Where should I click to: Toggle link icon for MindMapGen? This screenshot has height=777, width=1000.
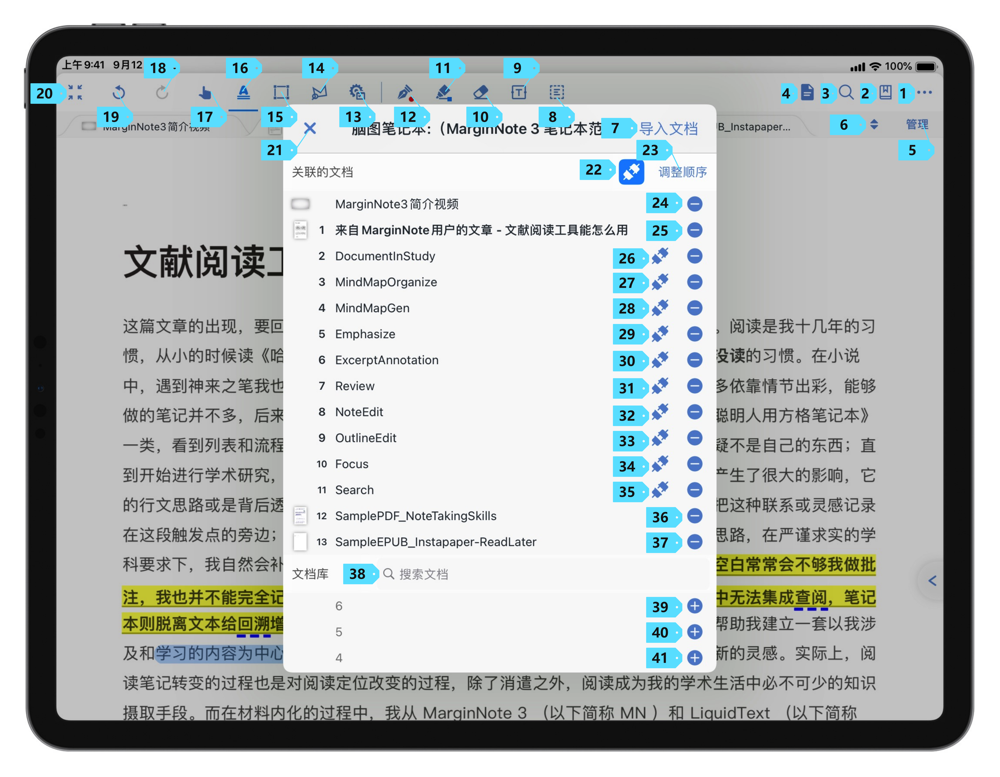click(660, 308)
